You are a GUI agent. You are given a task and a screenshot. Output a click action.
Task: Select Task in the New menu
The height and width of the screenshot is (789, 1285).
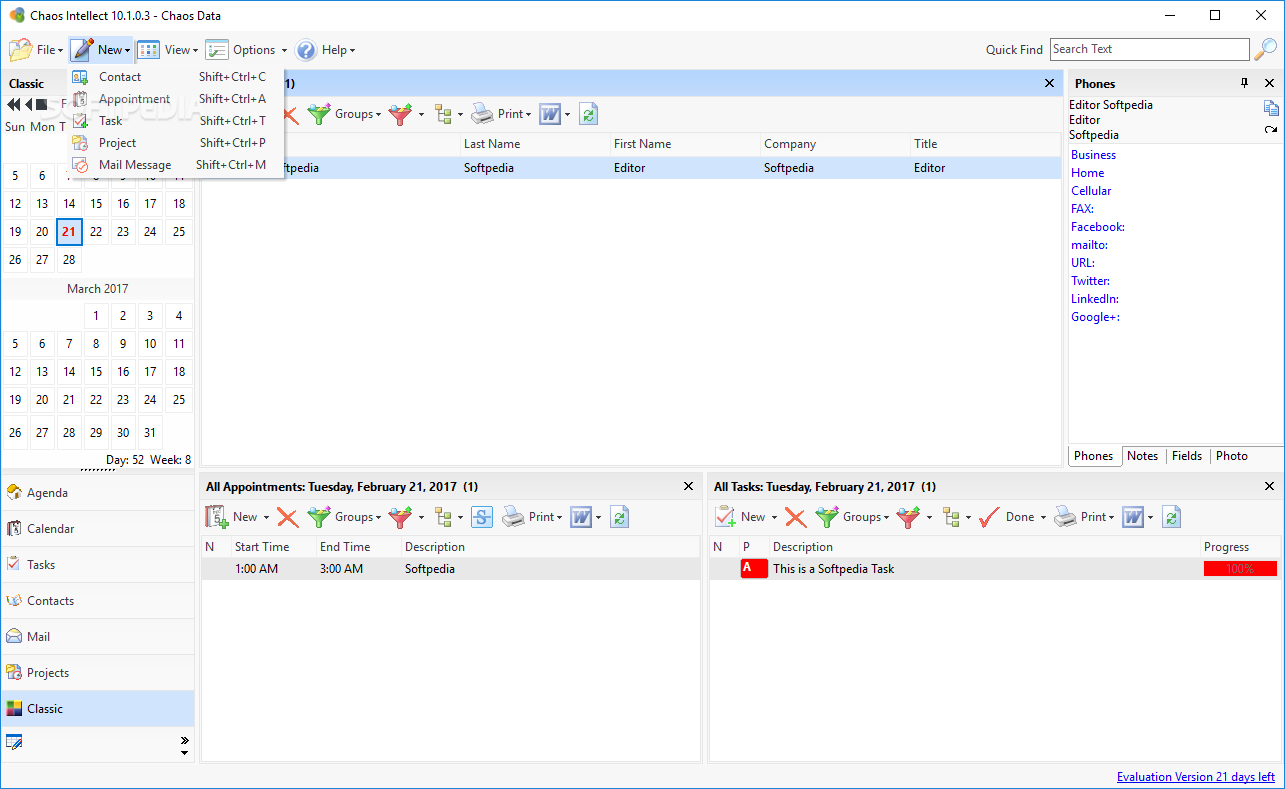176,121
